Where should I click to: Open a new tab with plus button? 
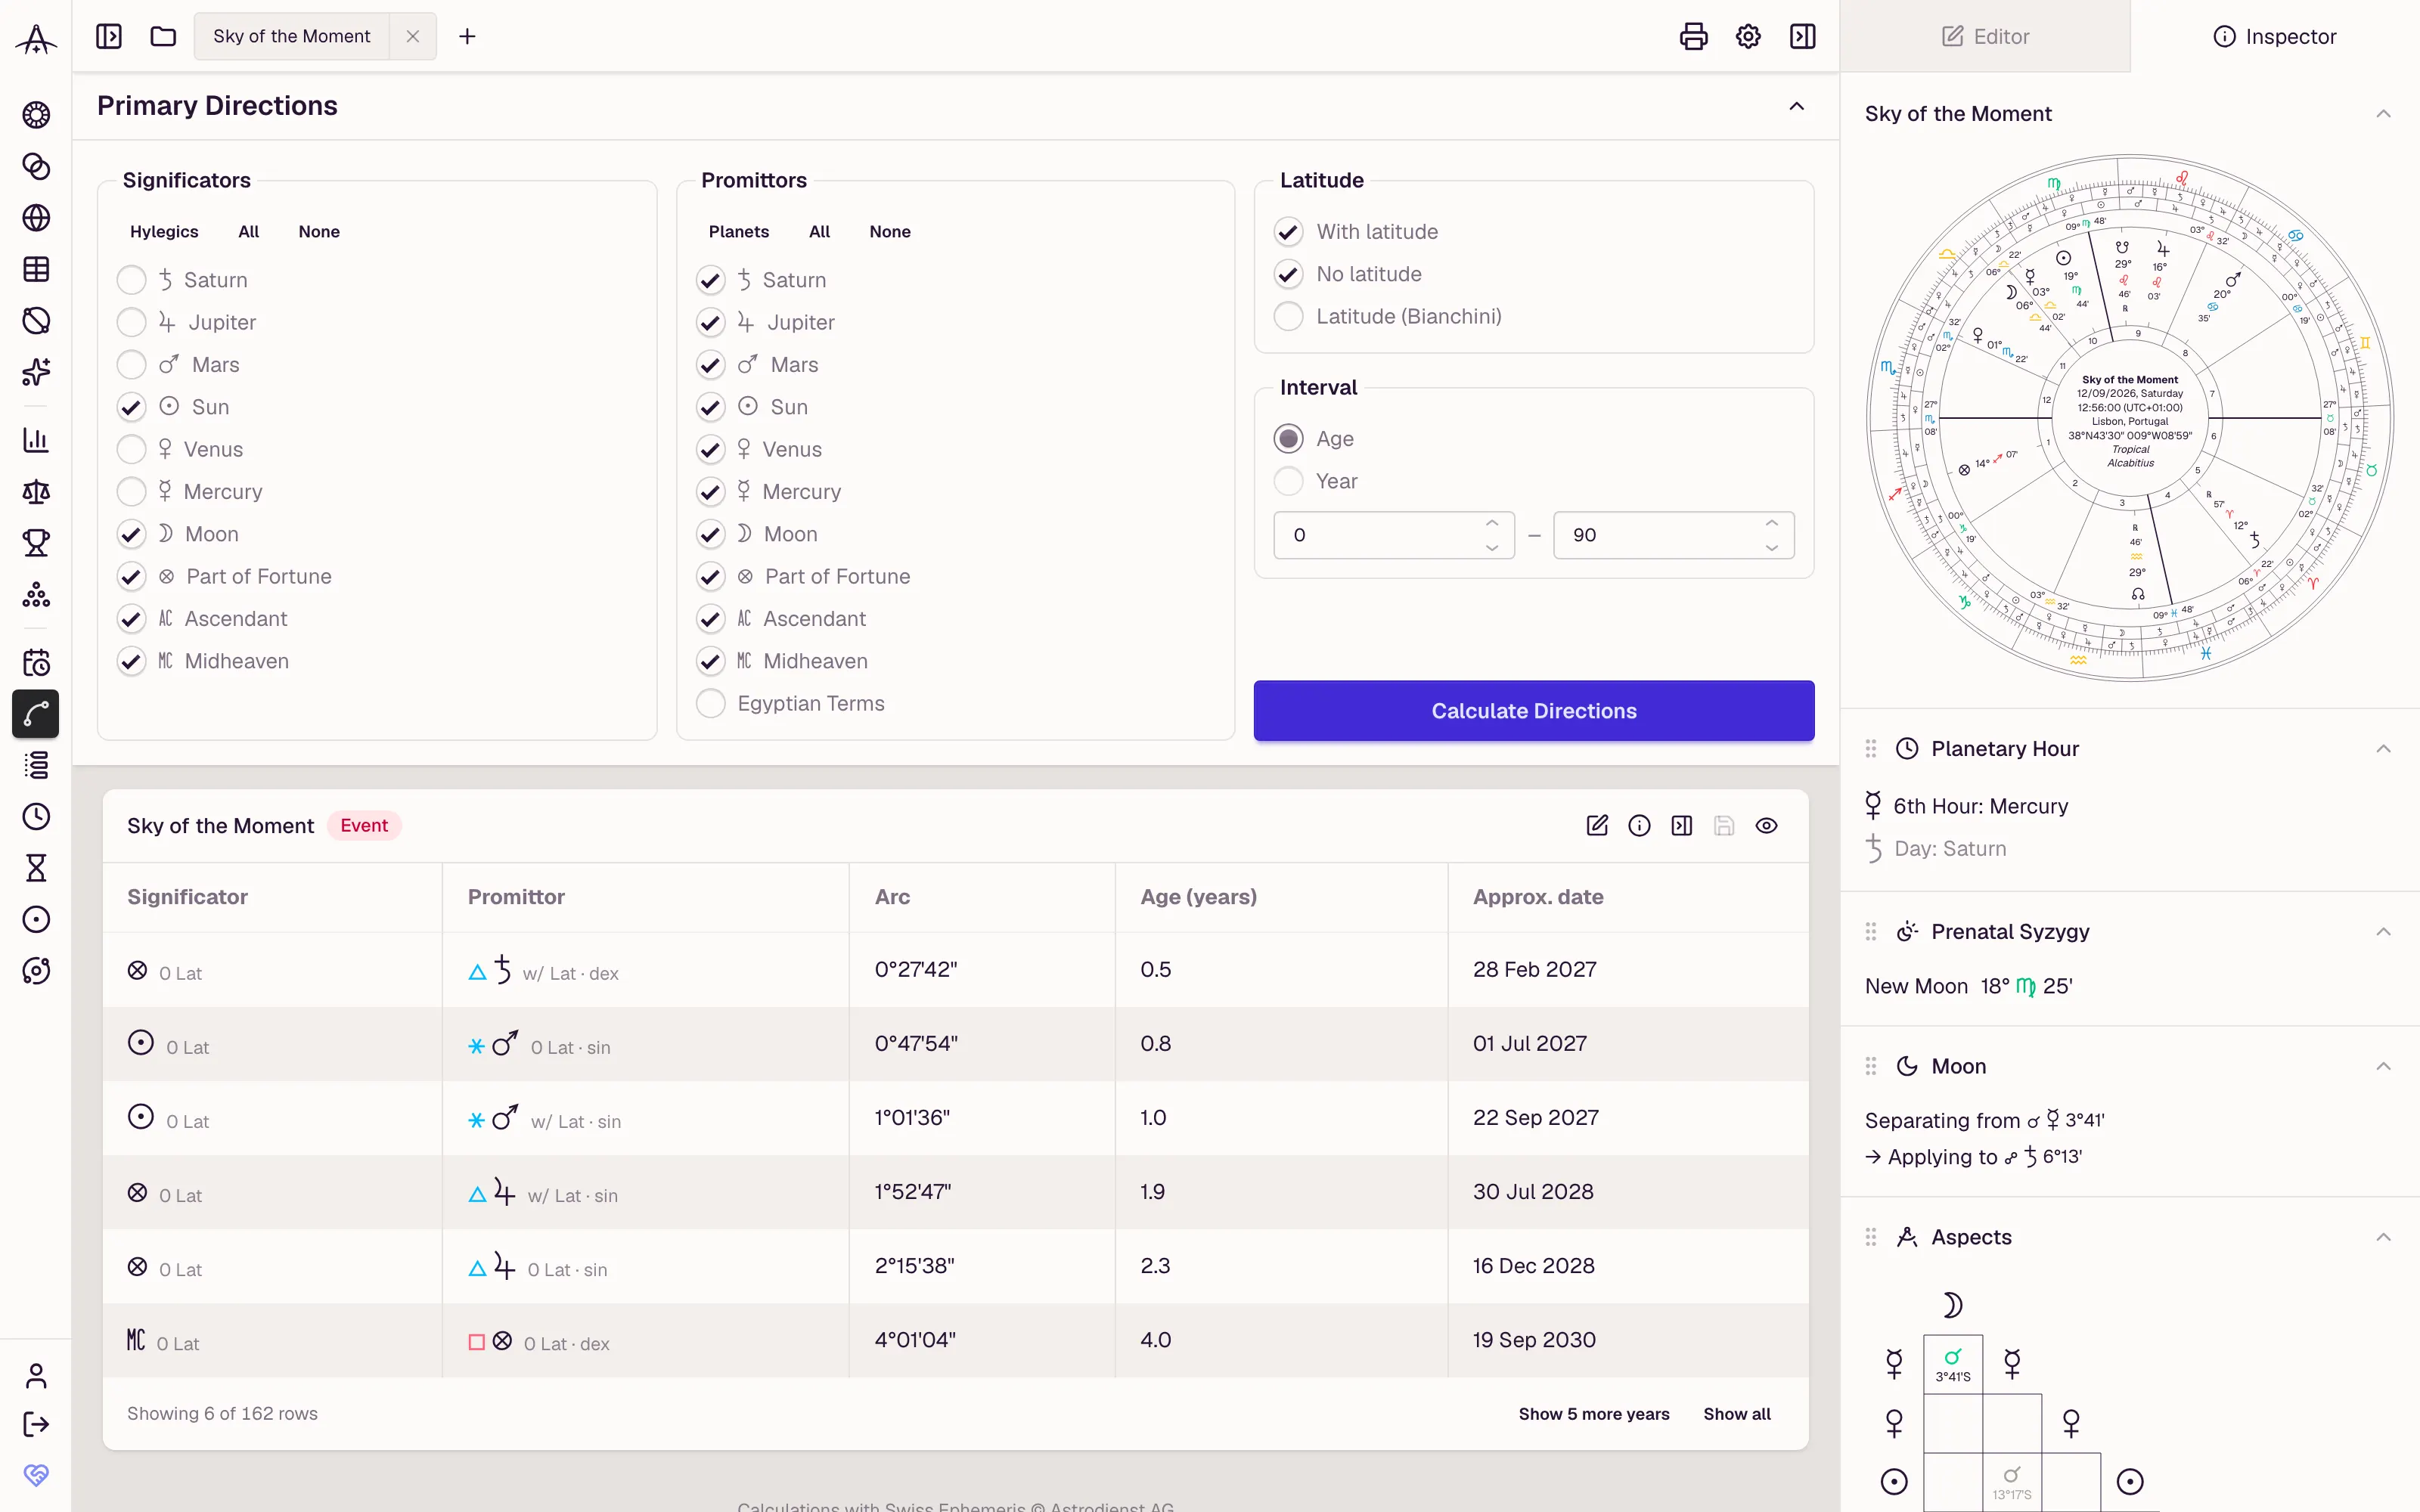tap(467, 37)
